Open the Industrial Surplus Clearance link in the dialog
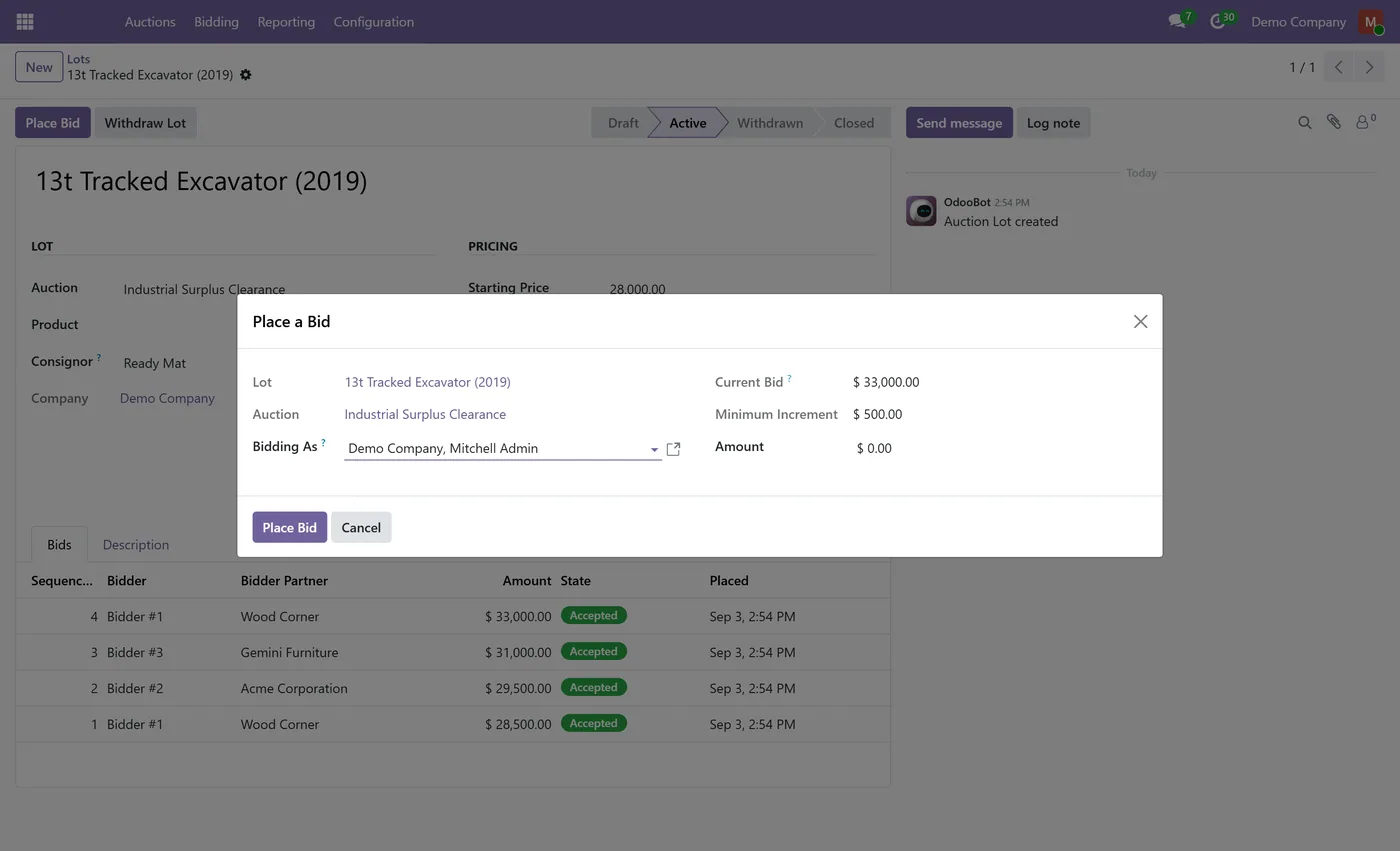 425,414
